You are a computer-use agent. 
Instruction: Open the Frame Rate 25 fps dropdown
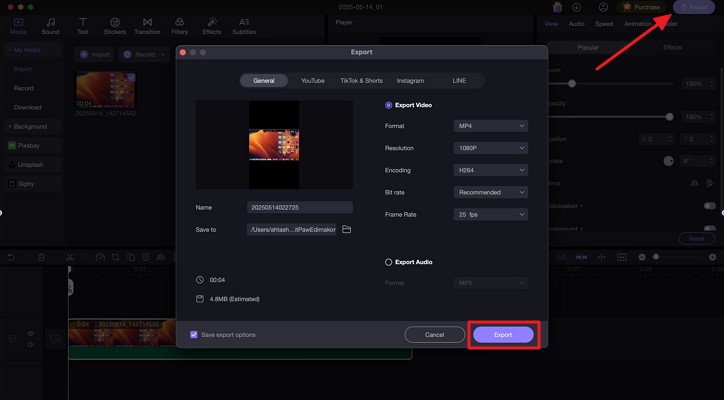490,214
